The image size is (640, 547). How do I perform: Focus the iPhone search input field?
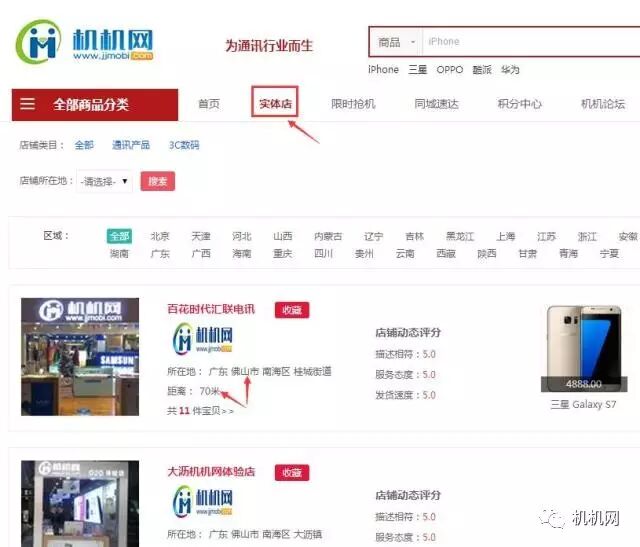click(x=531, y=42)
